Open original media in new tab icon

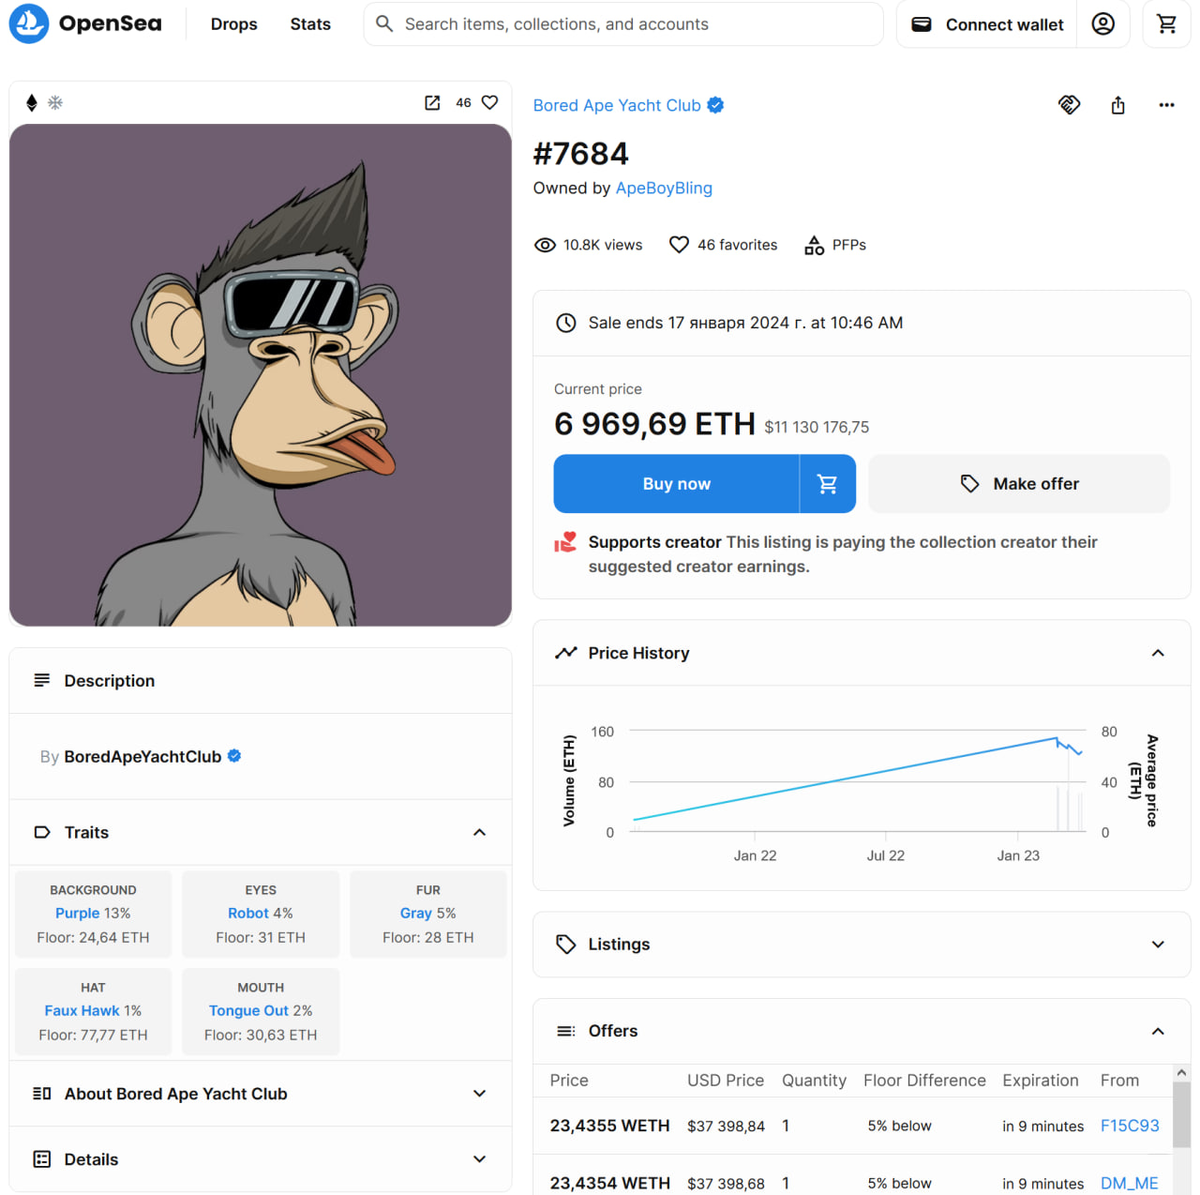432,103
